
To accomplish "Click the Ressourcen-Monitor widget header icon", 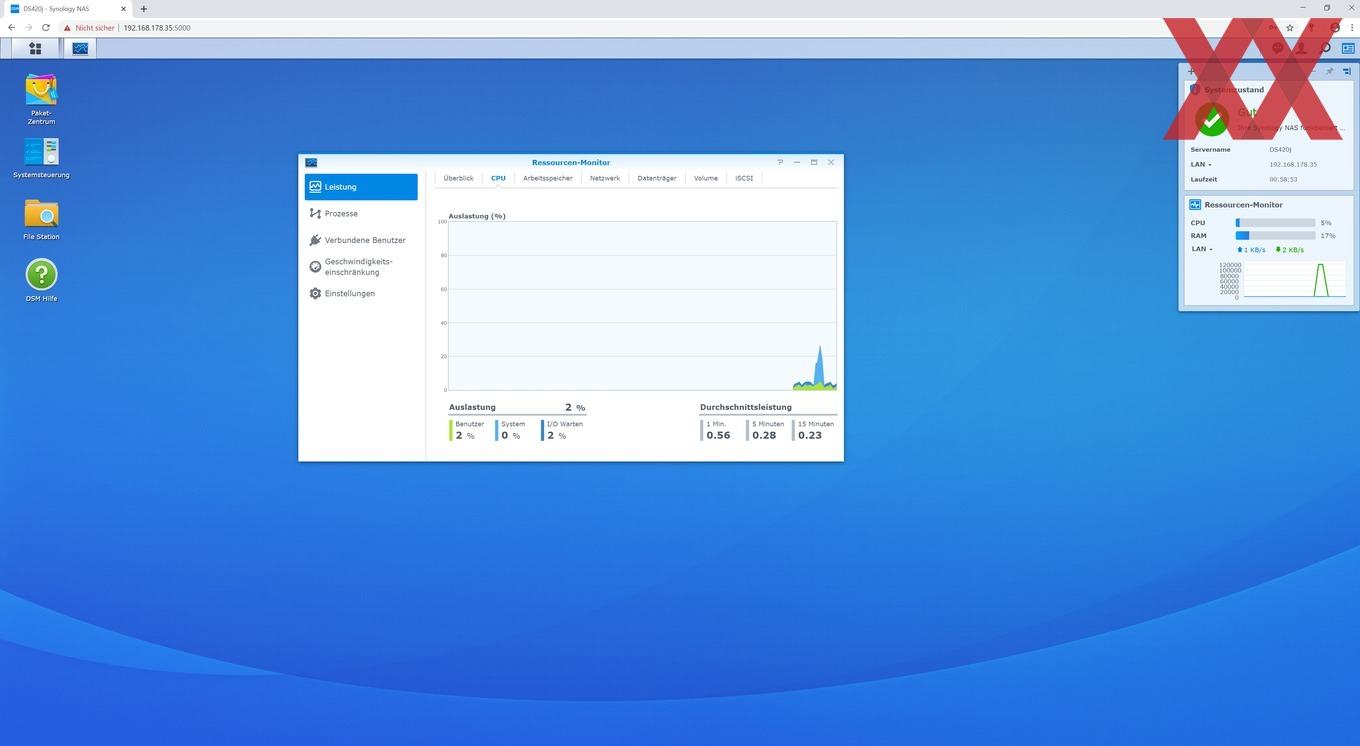I will pyautogui.click(x=1195, y=204).
